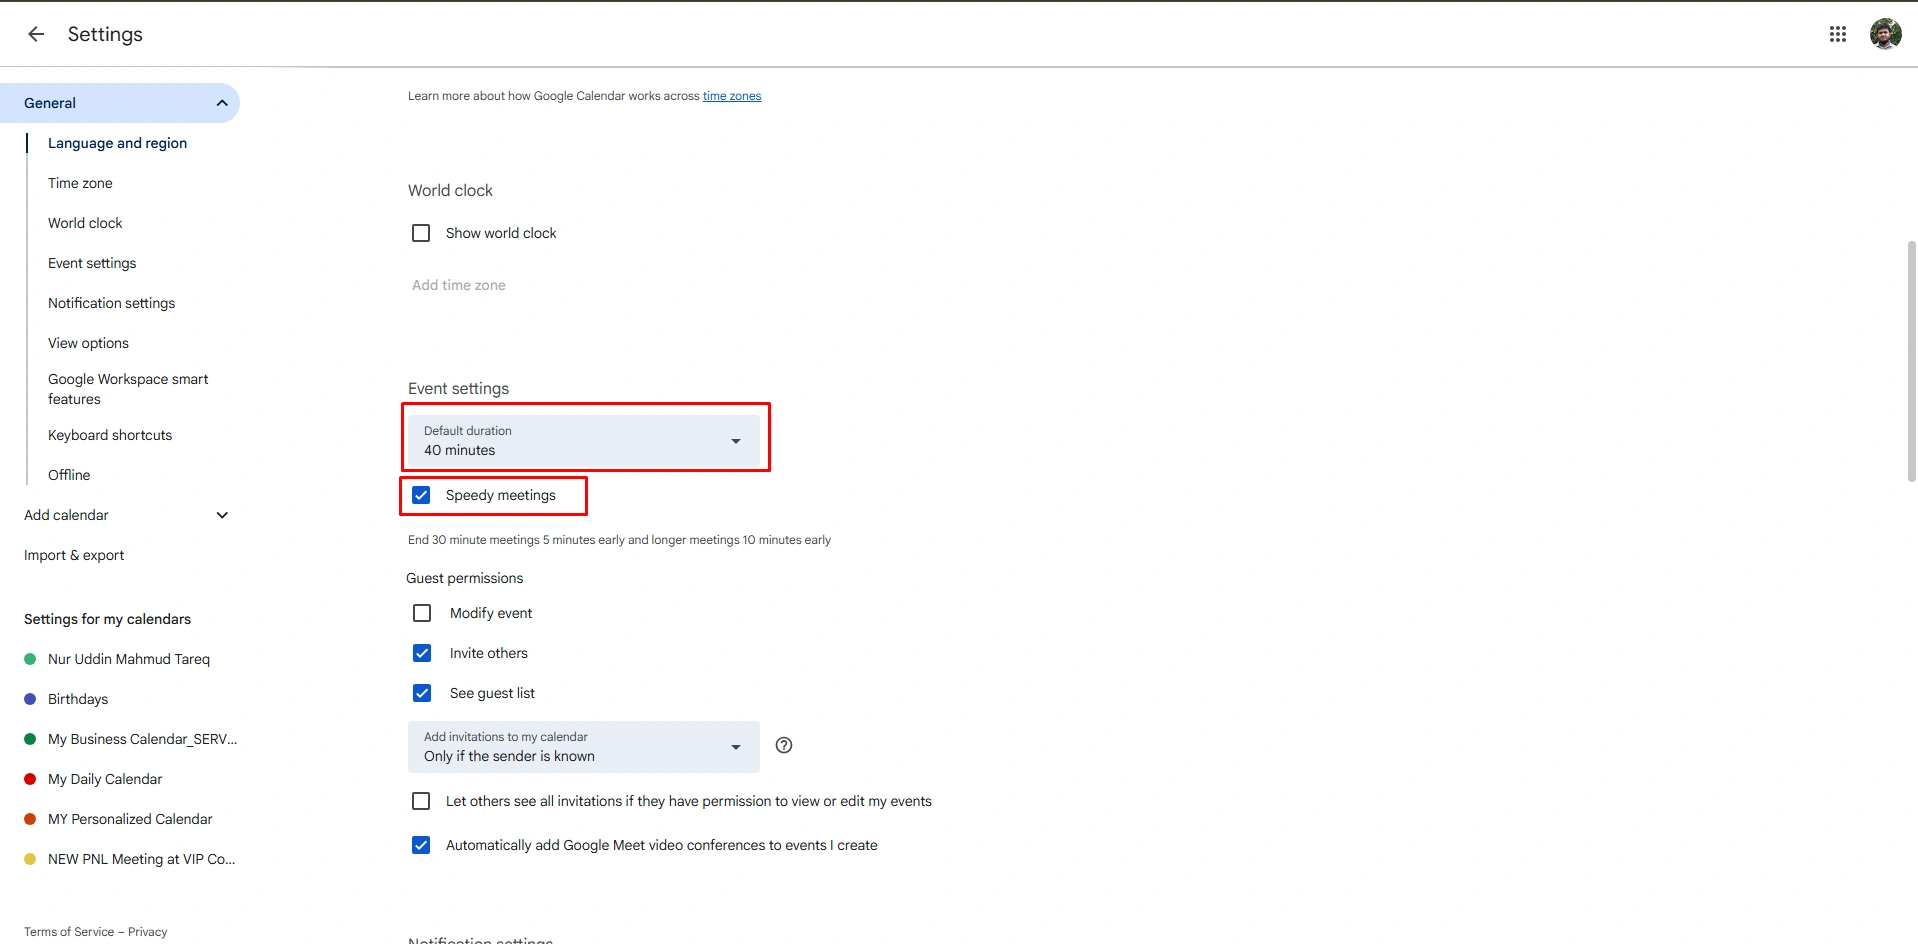Open the Privacy link
This screenshot has height=944, width=1918.
point(148,932)
